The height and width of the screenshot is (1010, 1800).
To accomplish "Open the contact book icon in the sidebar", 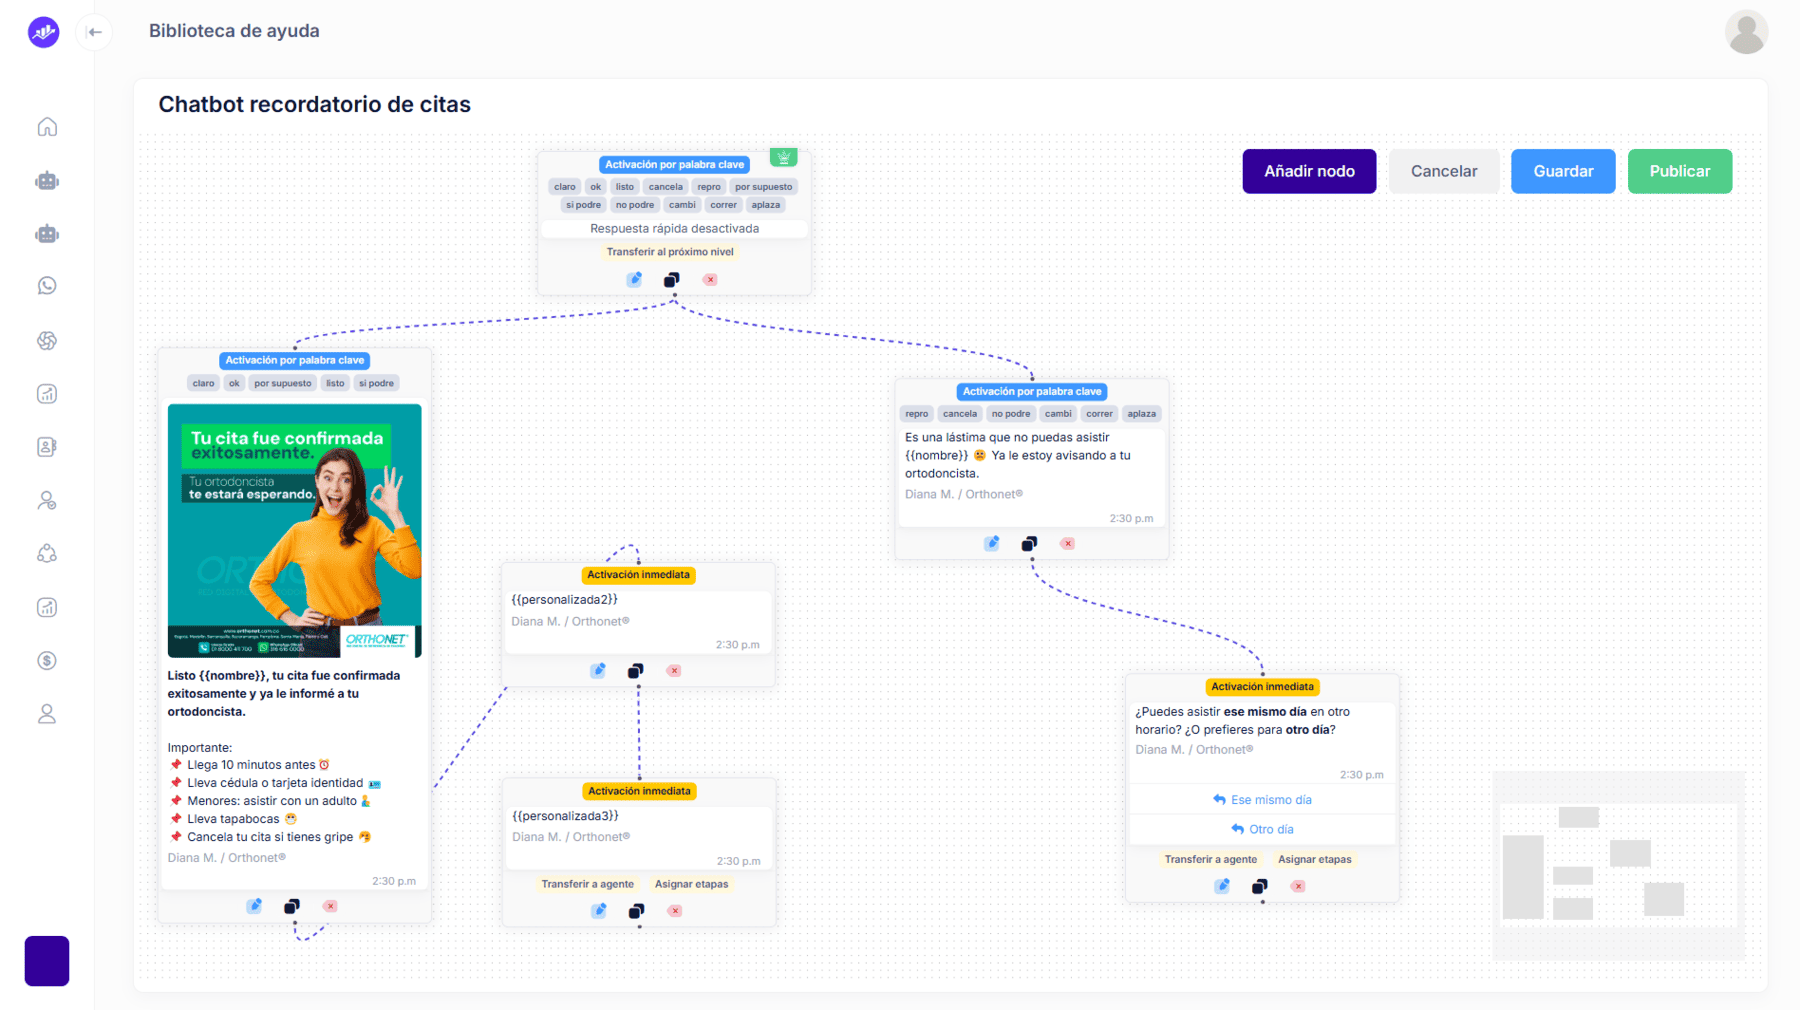I will [x=47, y=447].
